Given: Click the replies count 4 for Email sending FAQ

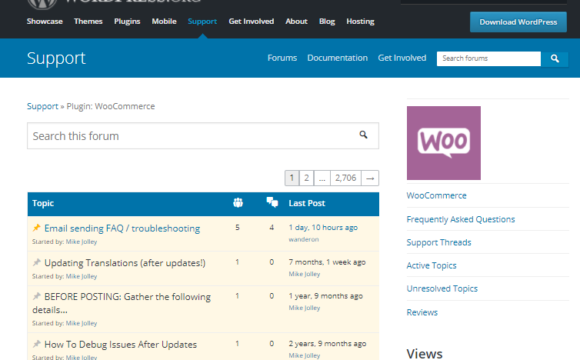Looking at the screenshot, I should click(x=272, y=227).
